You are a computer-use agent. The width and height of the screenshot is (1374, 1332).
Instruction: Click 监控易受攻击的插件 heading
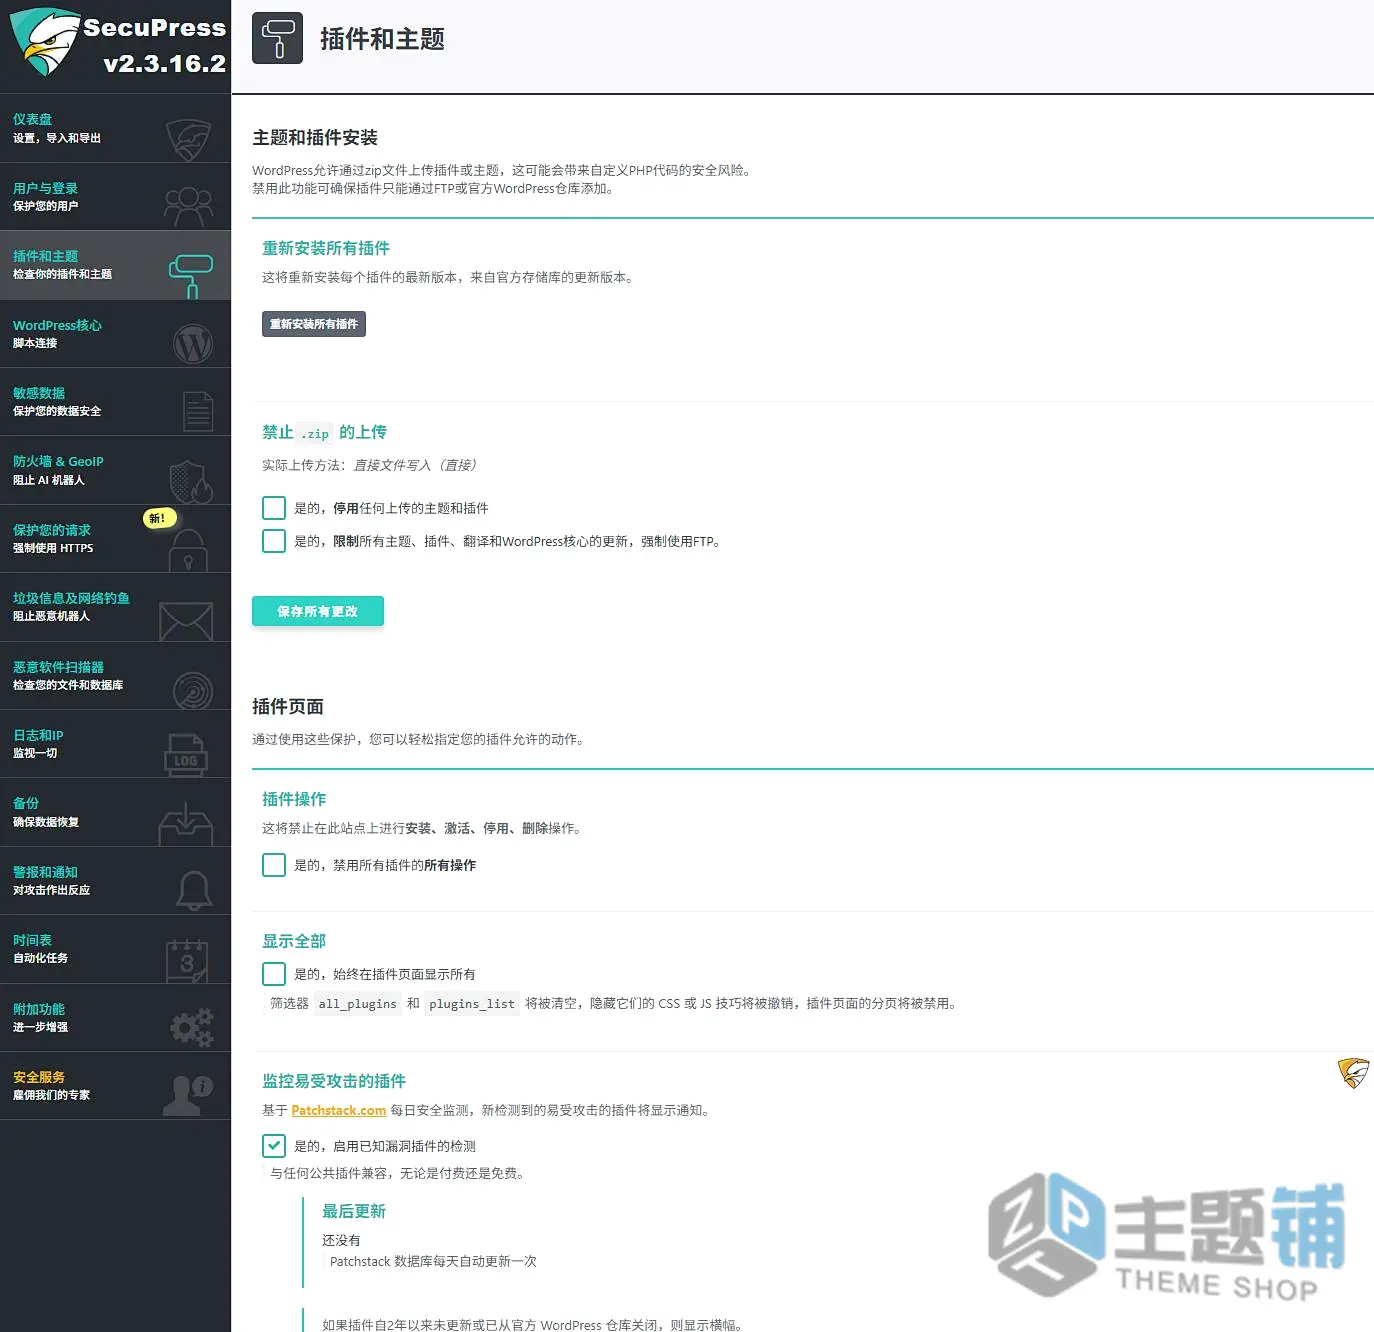pyautogui.click(x=334, y=1081)
